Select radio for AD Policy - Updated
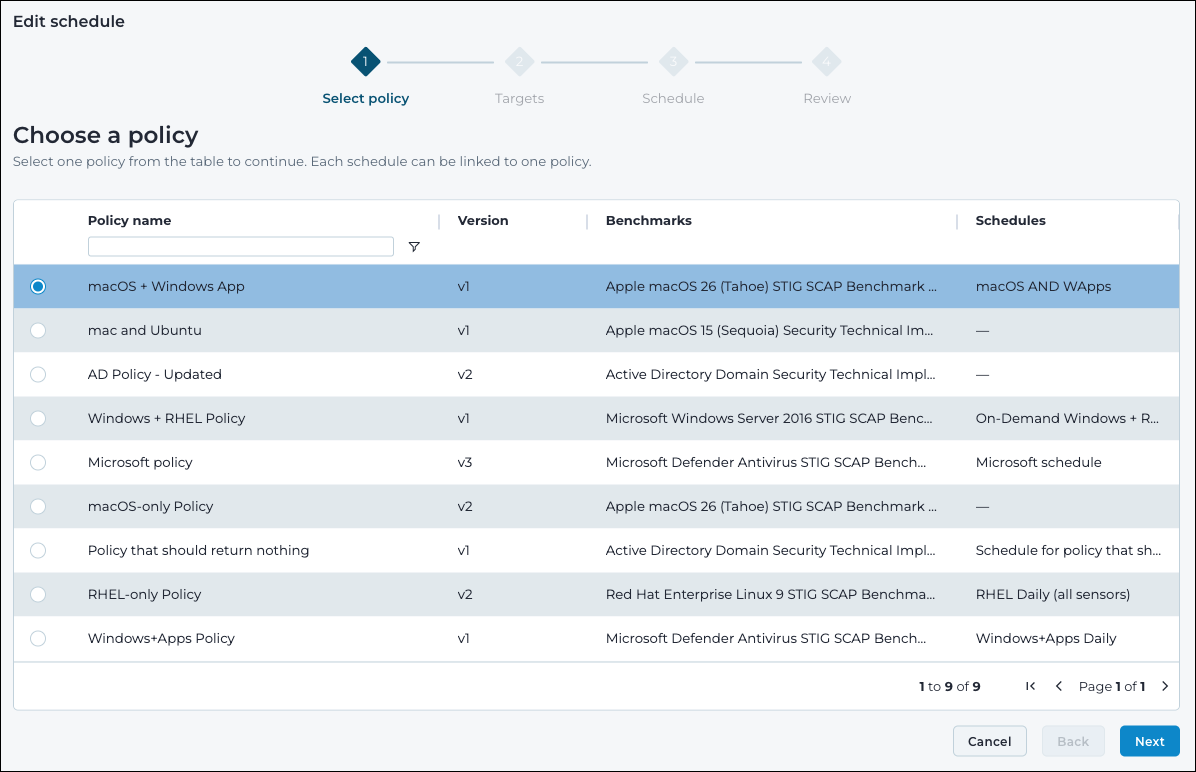The image size is (1196, 772). (x=38, y=375)
